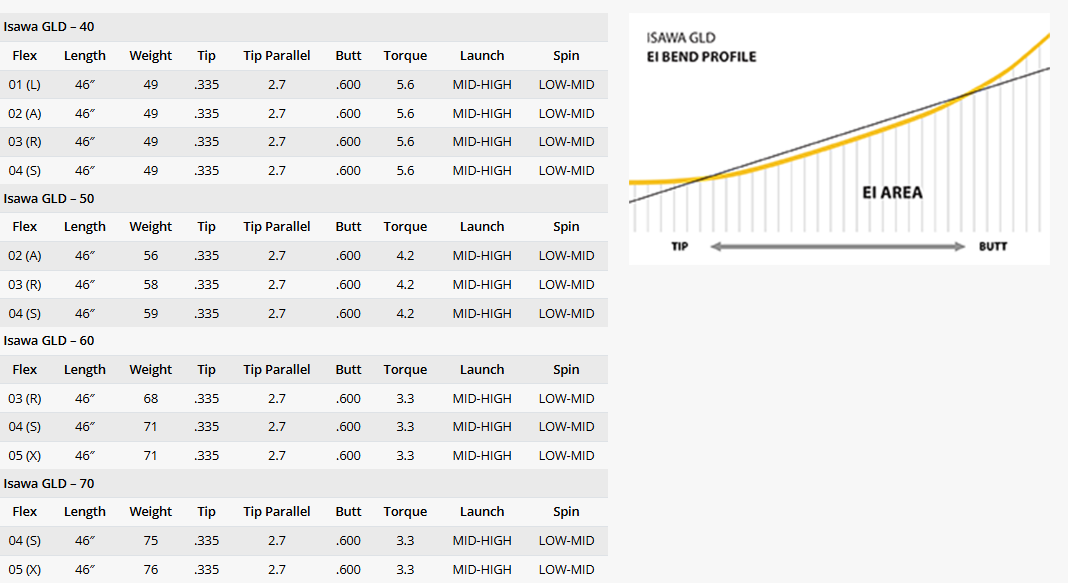Select LOW-MID spin in GLD – 50 02 (A) row

click(567, 255)
